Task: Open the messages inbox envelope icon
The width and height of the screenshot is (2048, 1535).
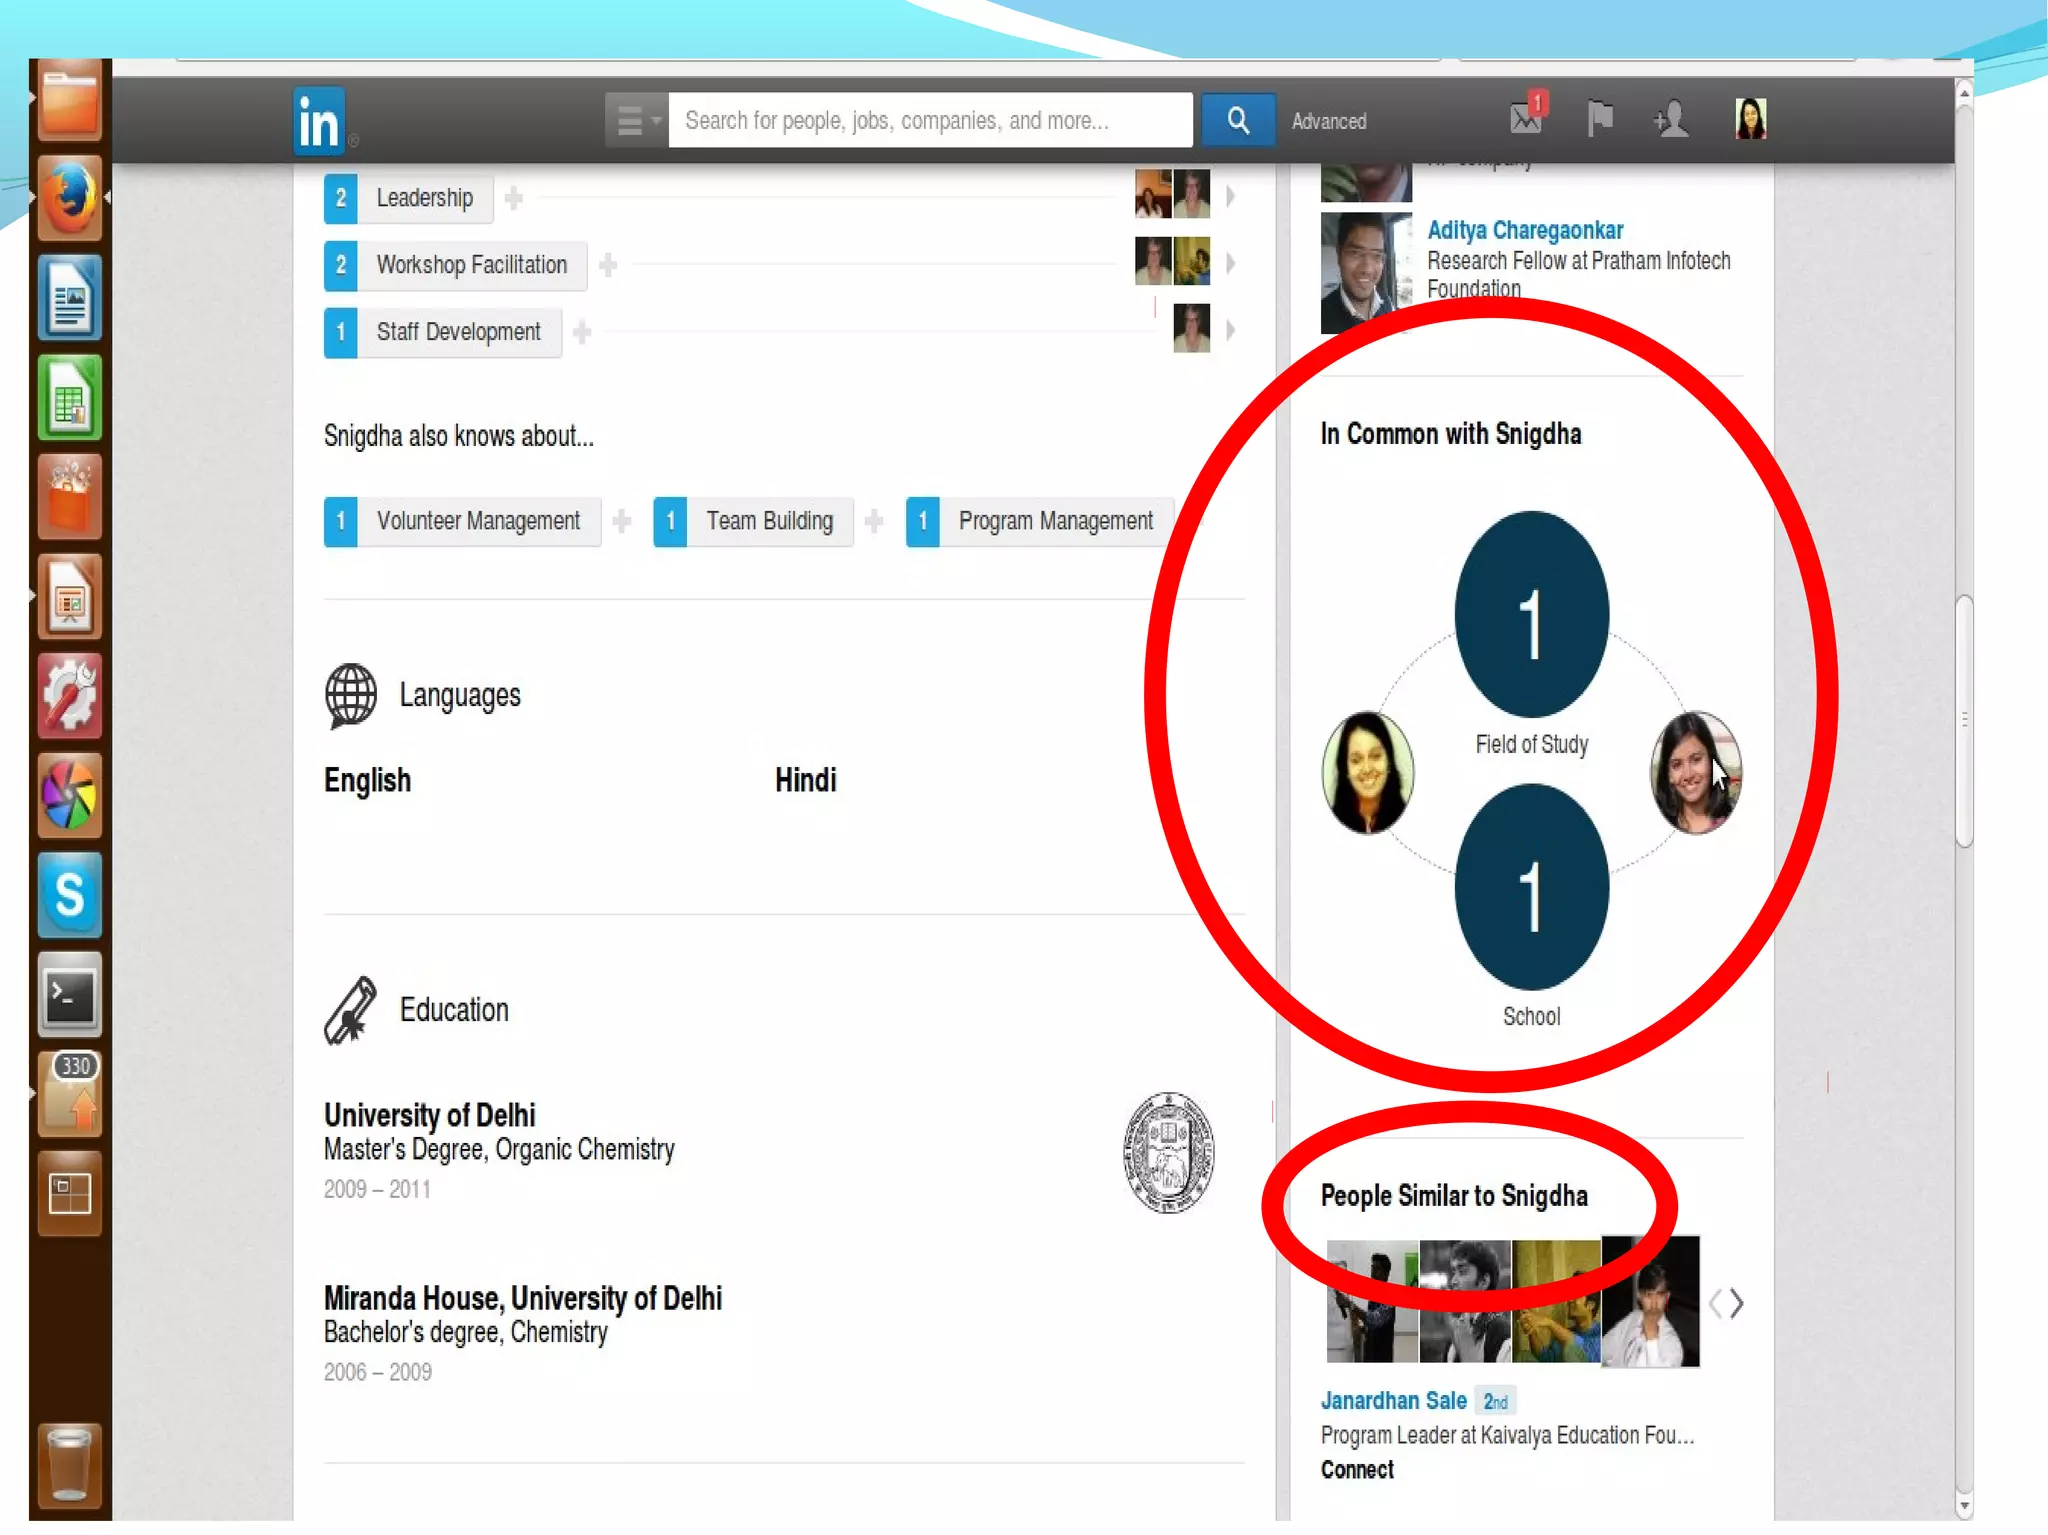Action: pos(1526,118)
